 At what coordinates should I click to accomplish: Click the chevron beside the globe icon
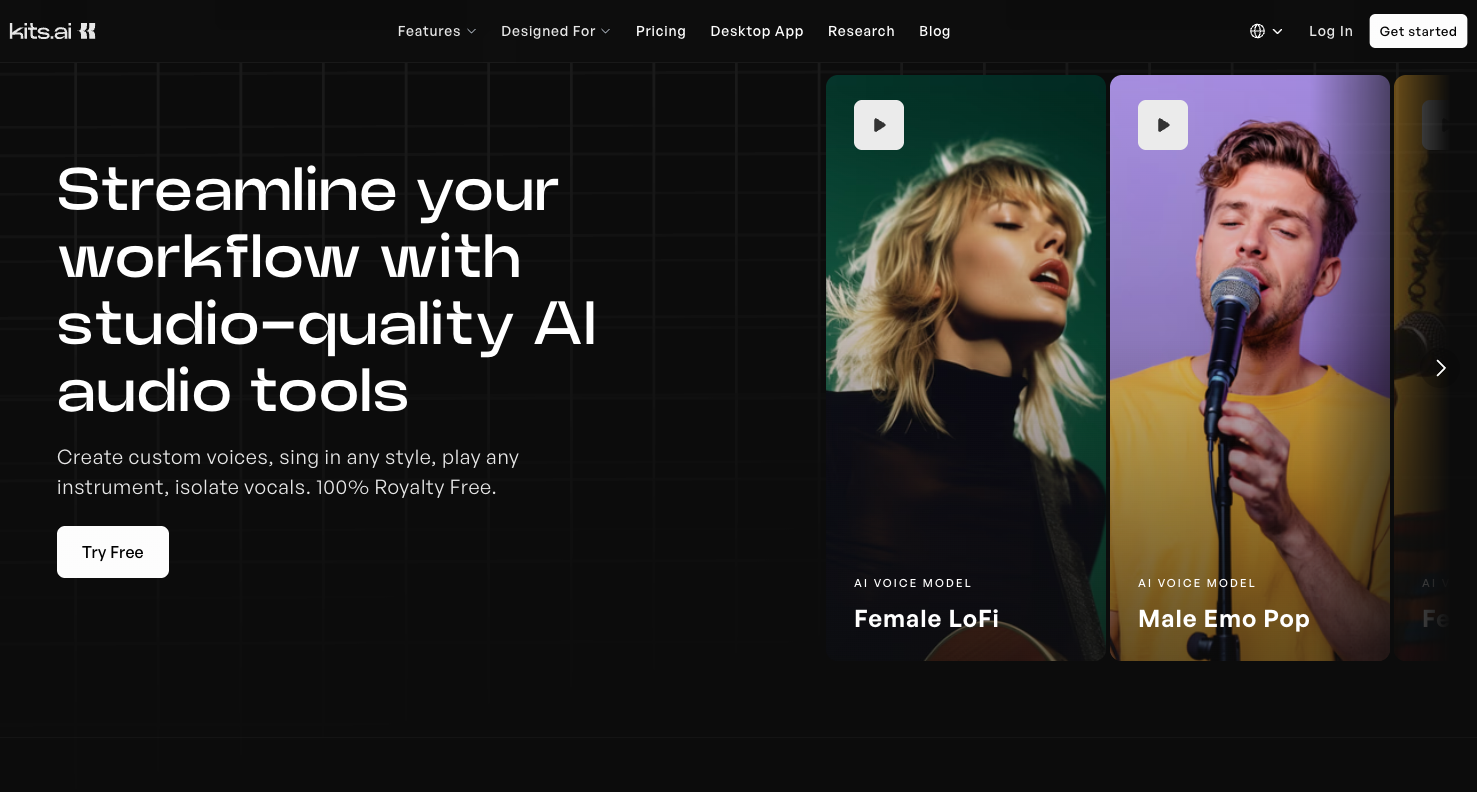point(1278,31)
